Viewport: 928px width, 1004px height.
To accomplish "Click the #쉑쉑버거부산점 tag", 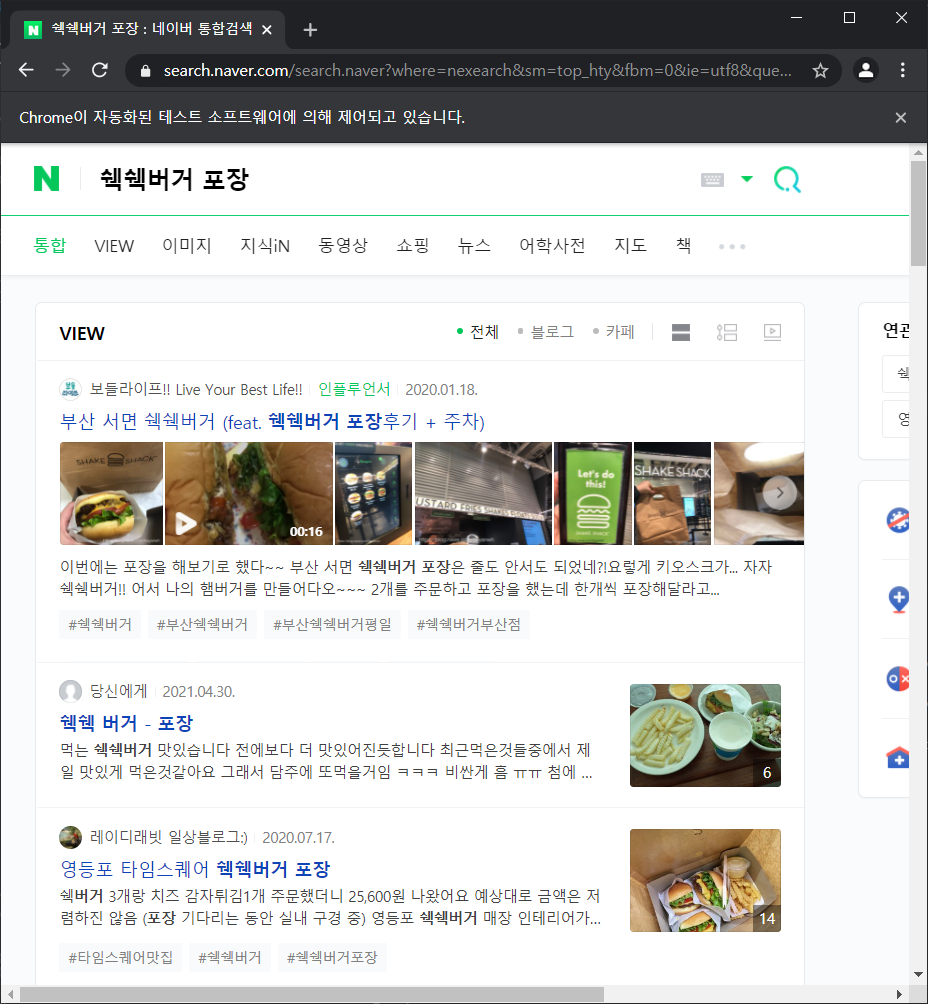I will coord(469,624).
